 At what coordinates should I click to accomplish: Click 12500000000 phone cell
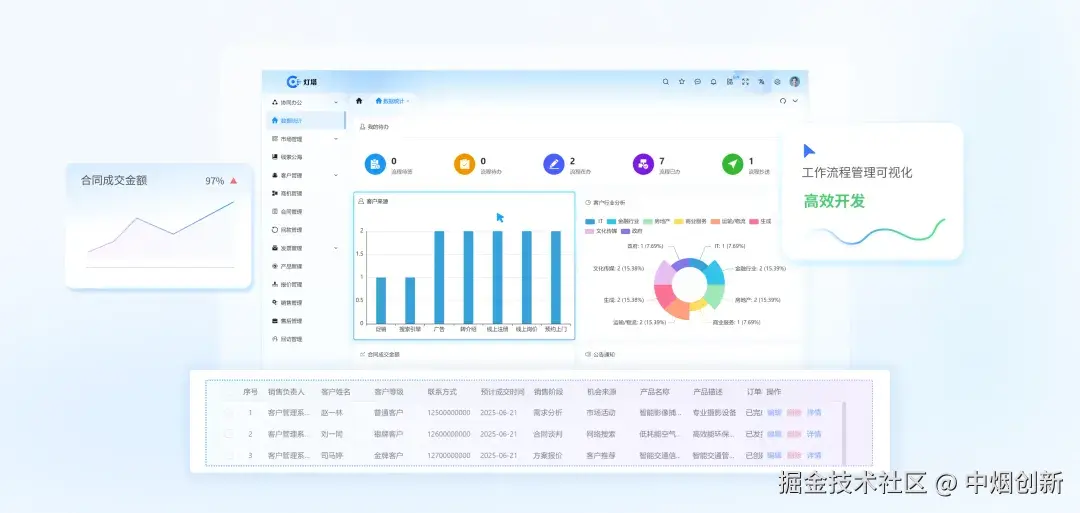coord(448,412)
